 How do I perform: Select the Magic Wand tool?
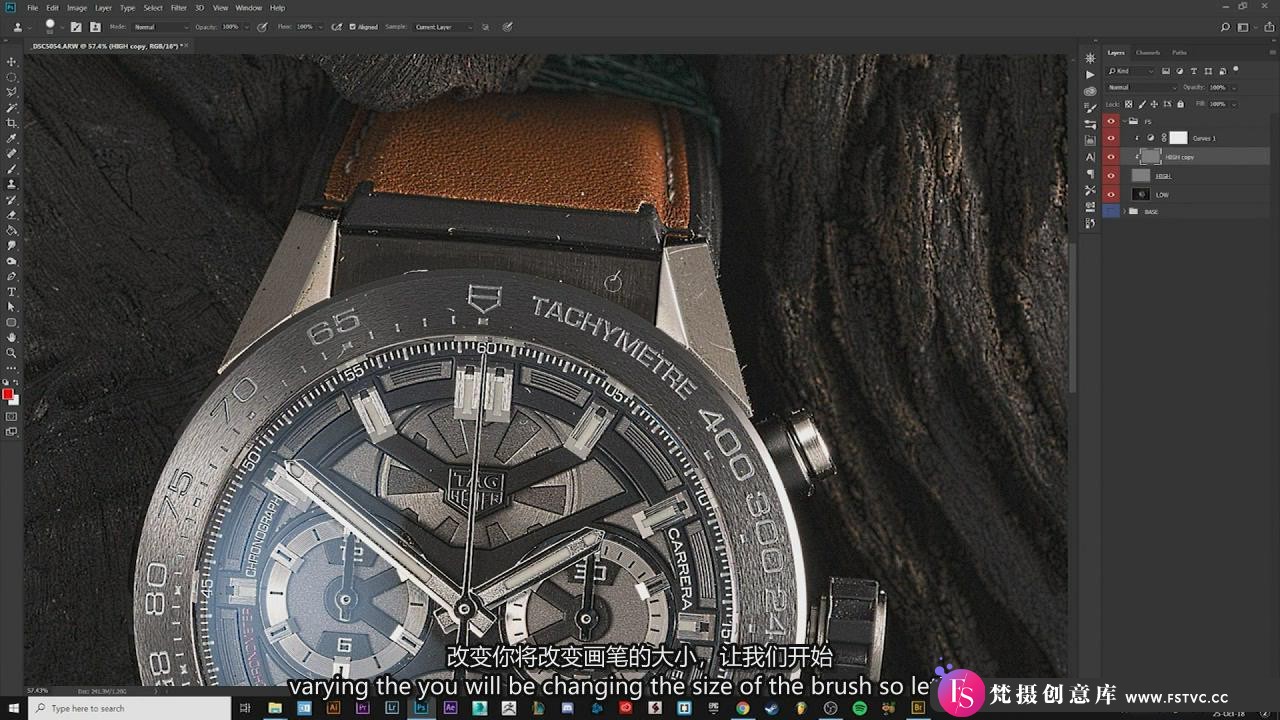tap(12, 107)
